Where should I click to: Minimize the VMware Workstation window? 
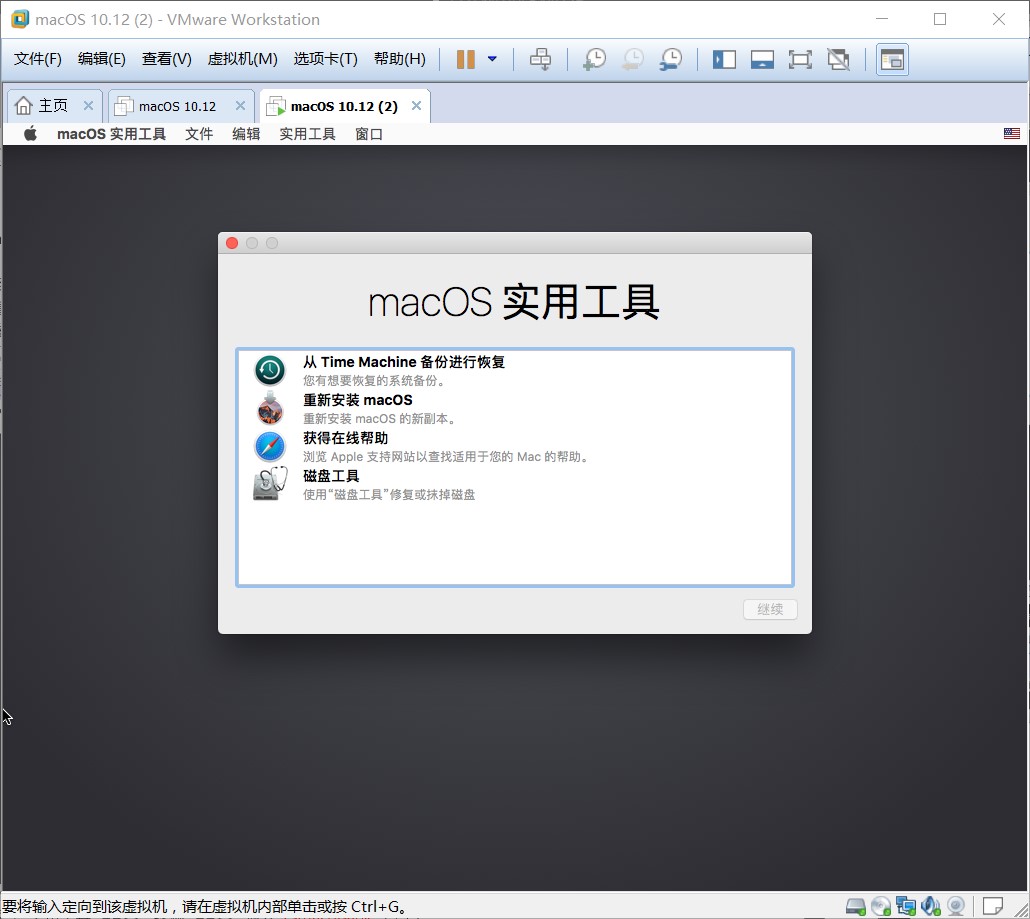point(882,19)
